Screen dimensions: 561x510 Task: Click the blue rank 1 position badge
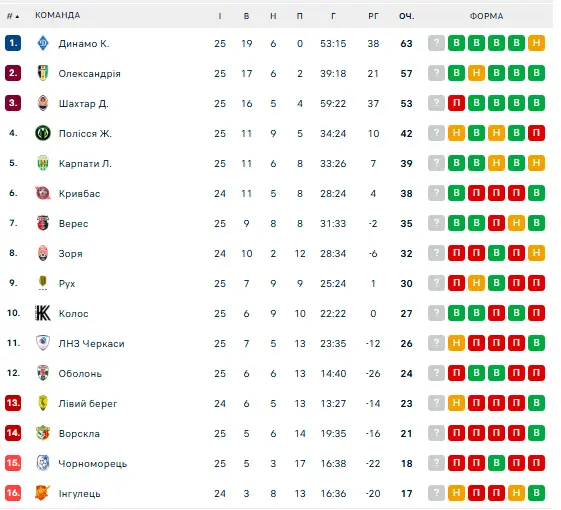pos(13,43)
